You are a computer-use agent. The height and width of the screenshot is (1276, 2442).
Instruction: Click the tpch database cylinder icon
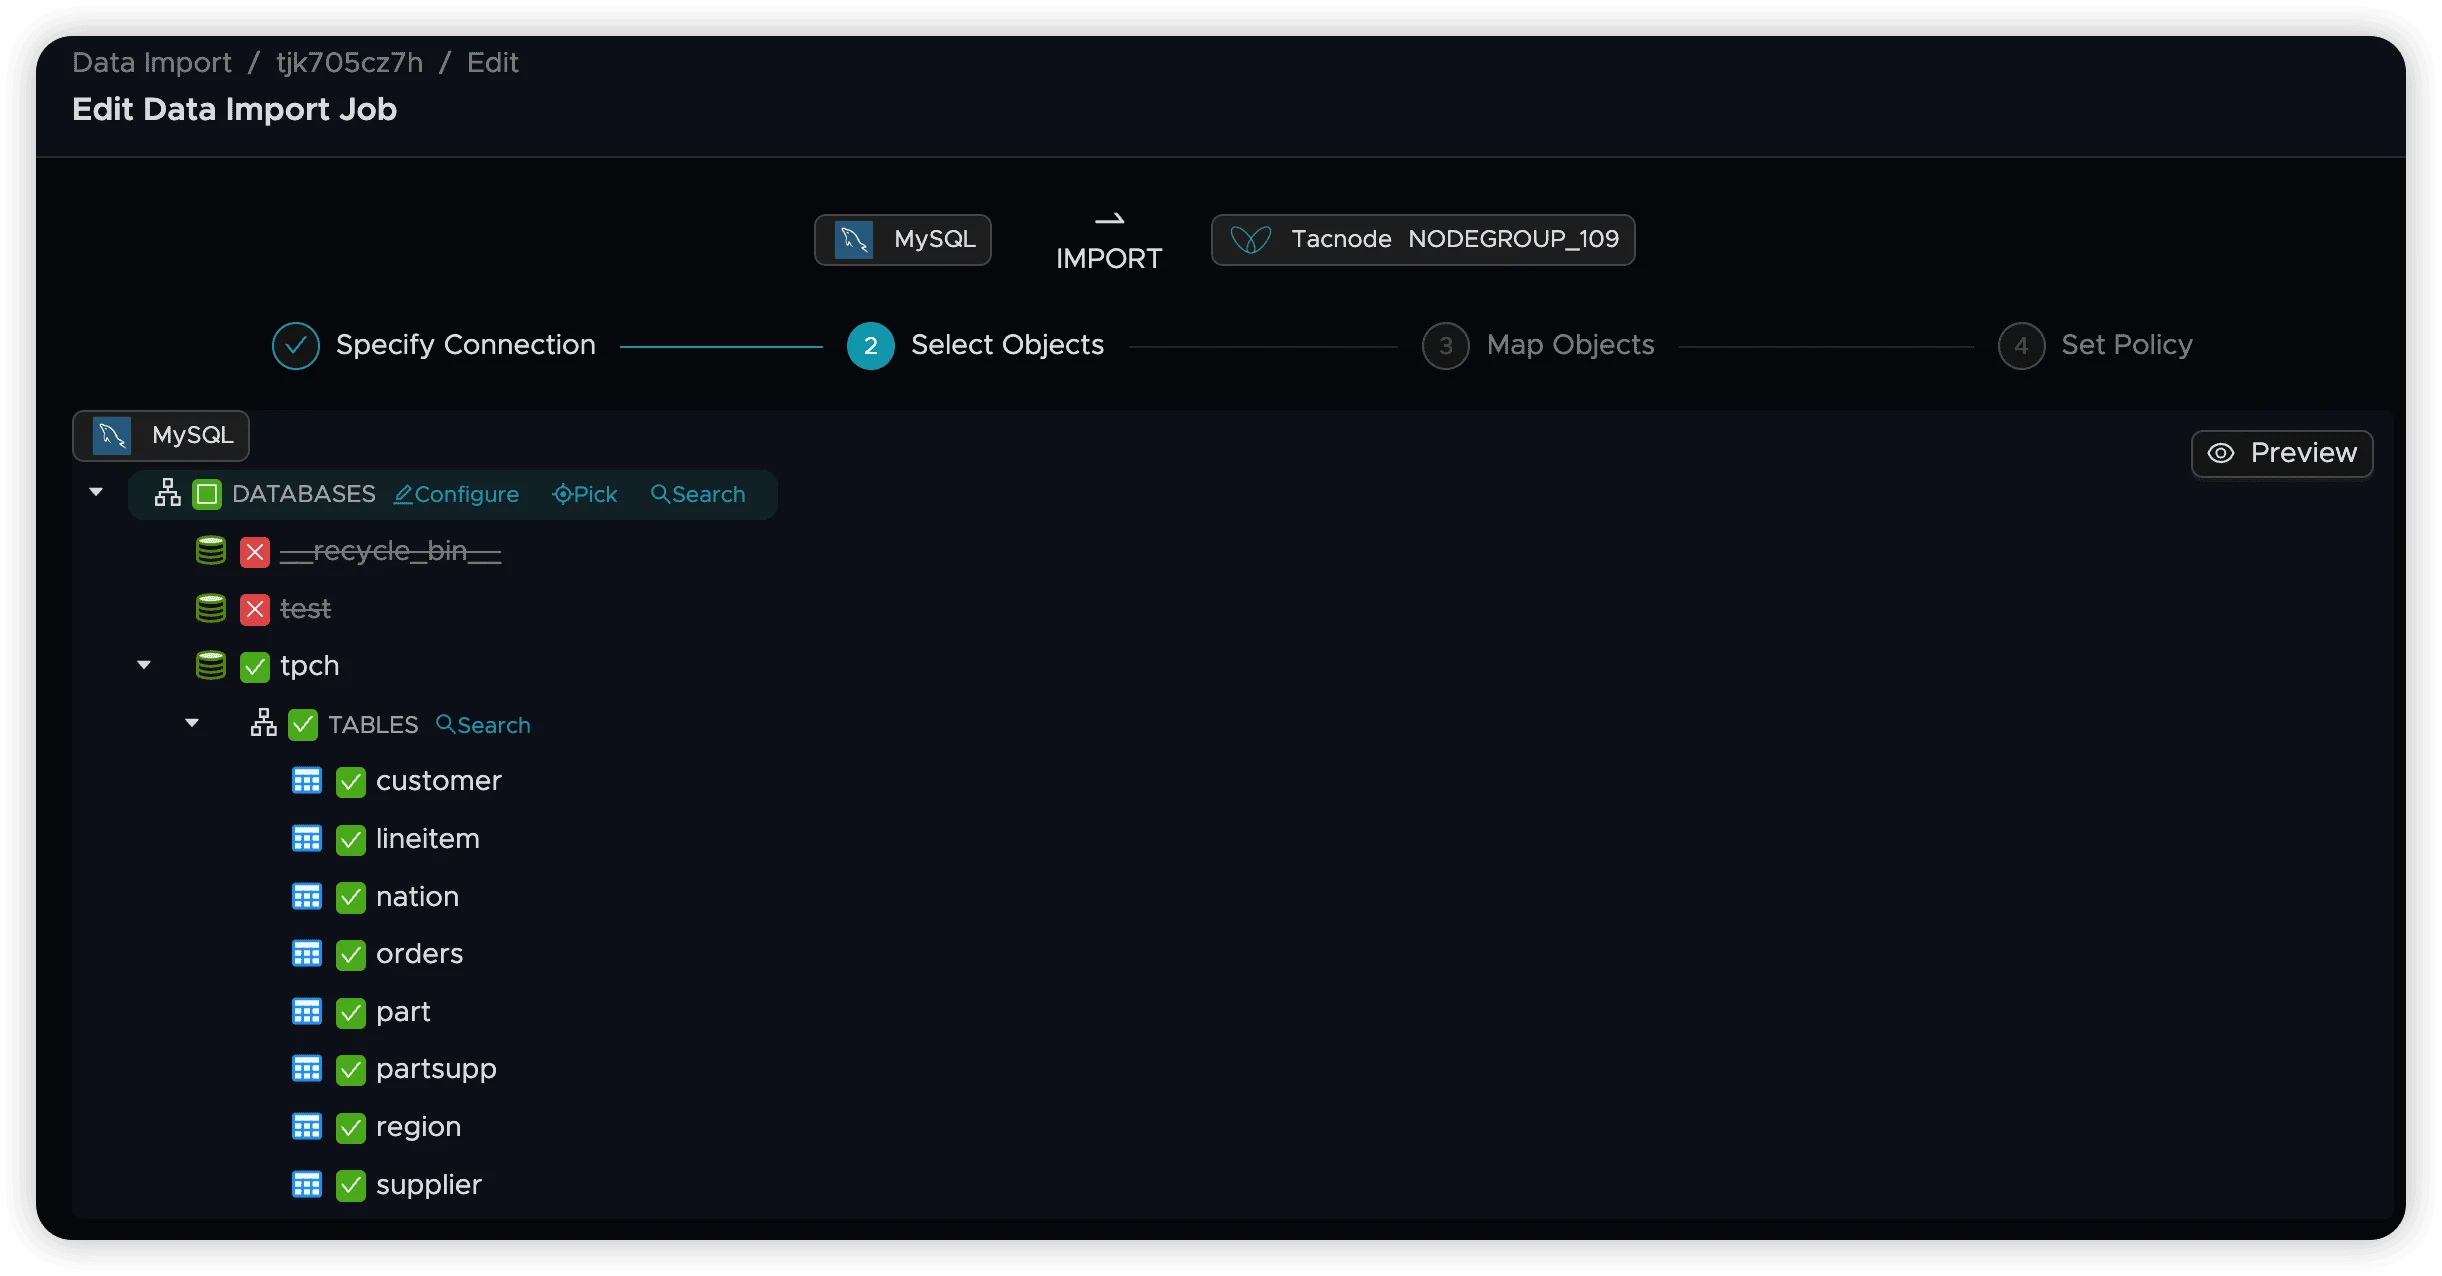[x=210, y=666]
